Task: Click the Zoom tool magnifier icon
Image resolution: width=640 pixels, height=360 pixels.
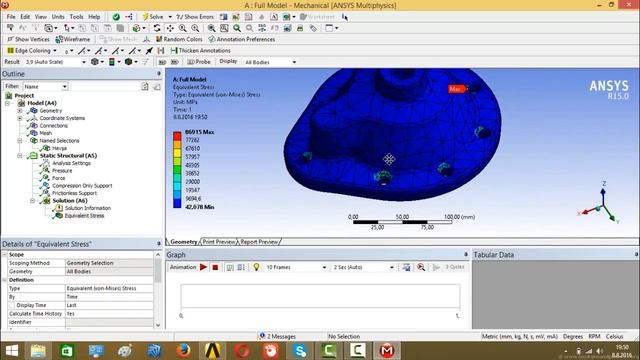Action: click(x=182, y=28)
